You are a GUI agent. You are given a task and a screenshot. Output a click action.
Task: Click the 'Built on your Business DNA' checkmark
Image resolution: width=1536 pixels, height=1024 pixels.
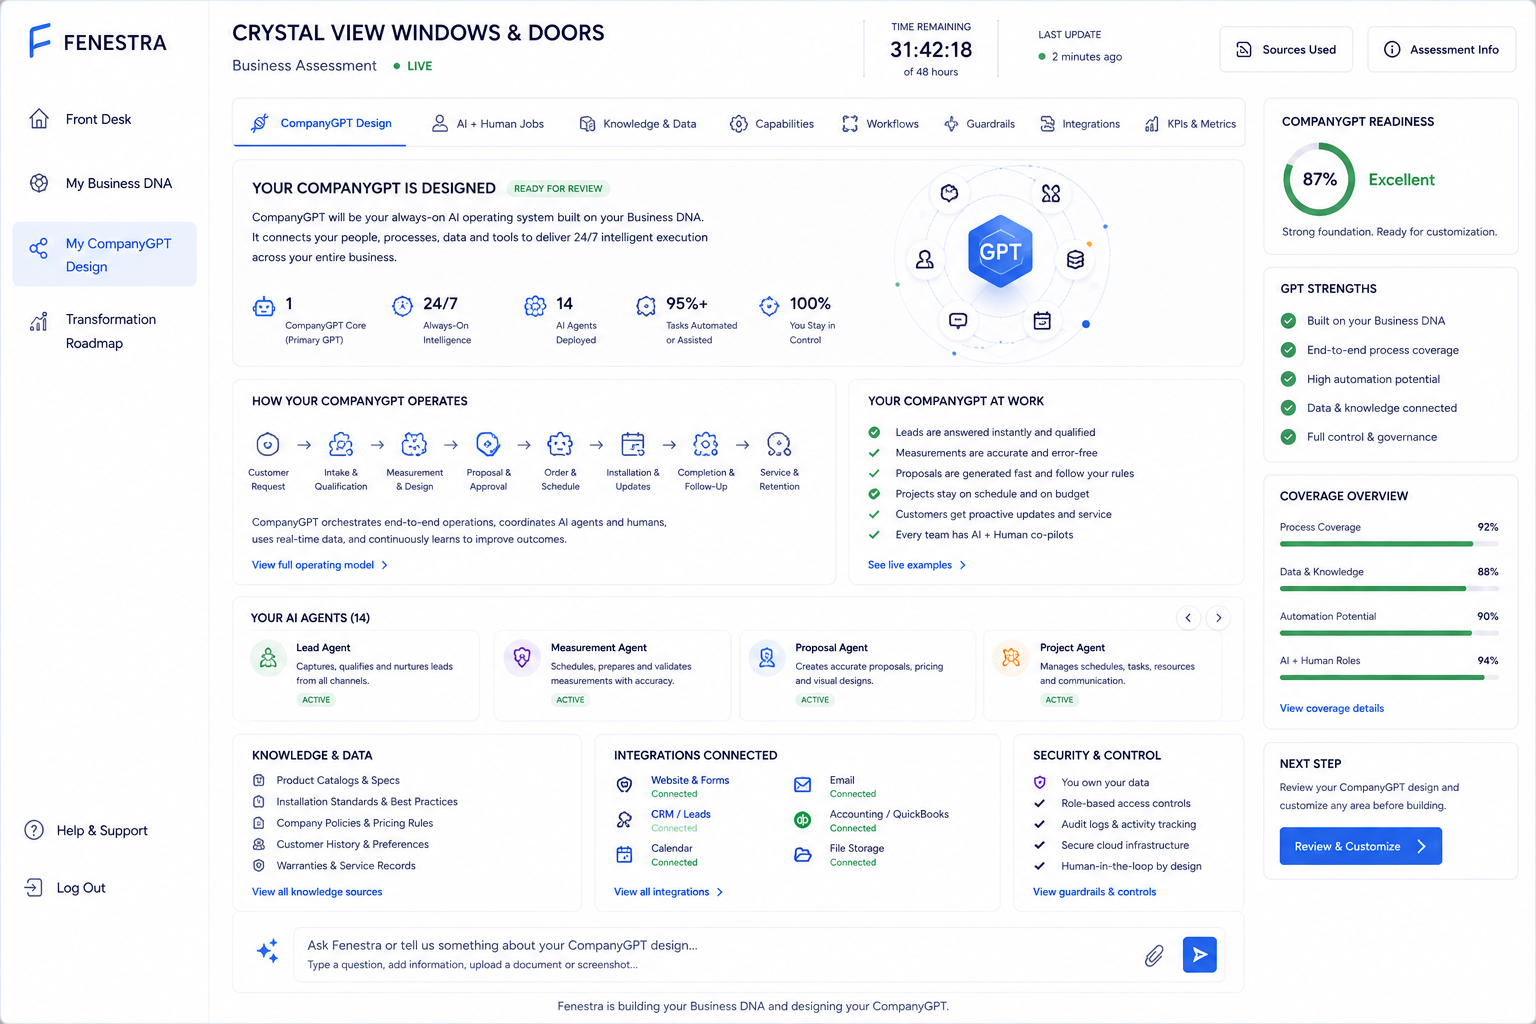point(1289,321)
